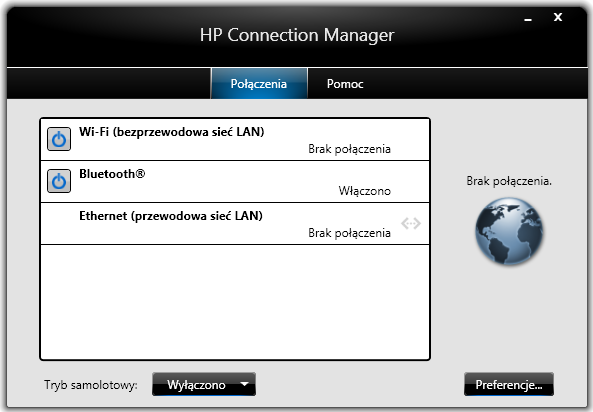Click Ethernet Brak połączenia status text
Image resolution: width=593 pixels, height=412 pixels.
click(x=349, y=233)
